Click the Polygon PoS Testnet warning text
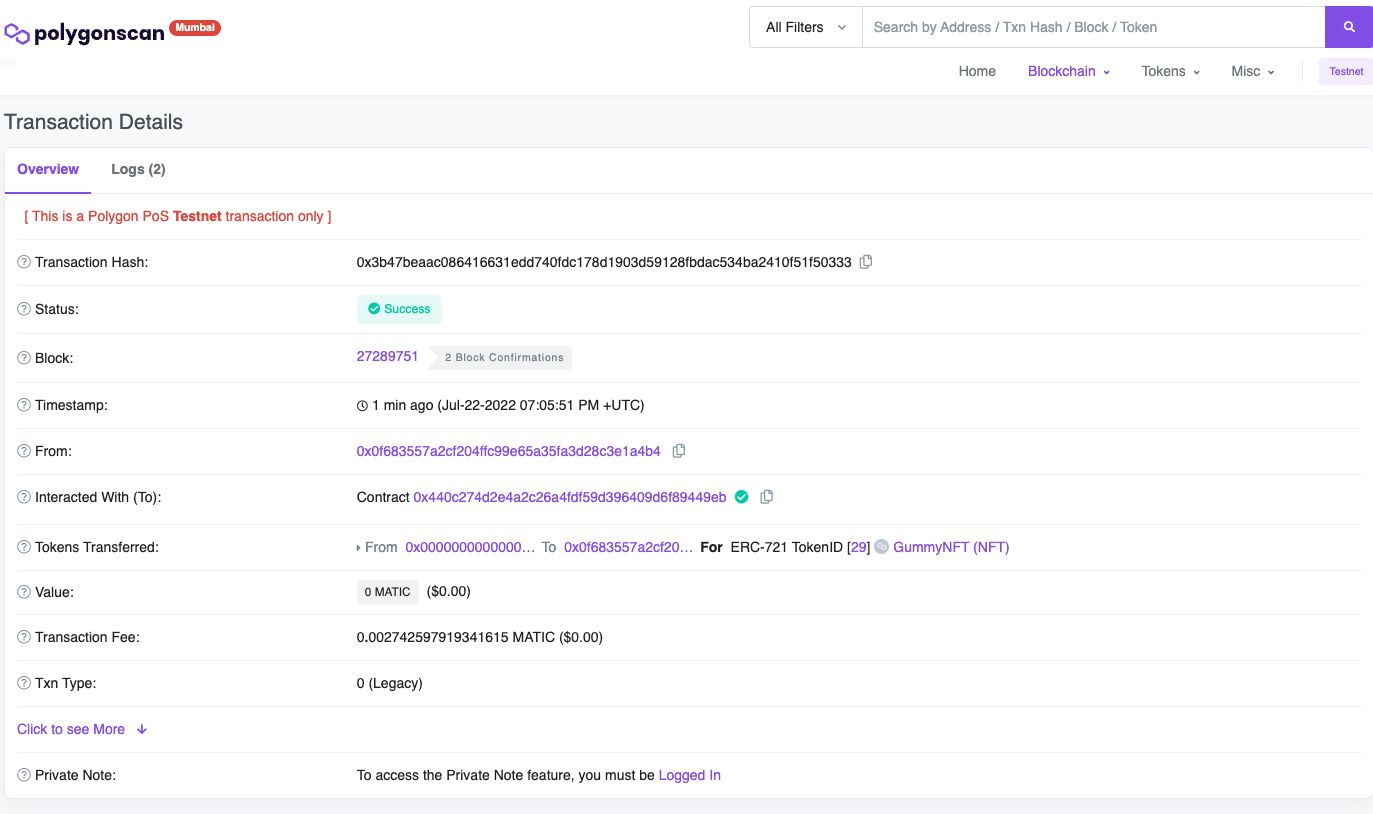 [178, 216]
